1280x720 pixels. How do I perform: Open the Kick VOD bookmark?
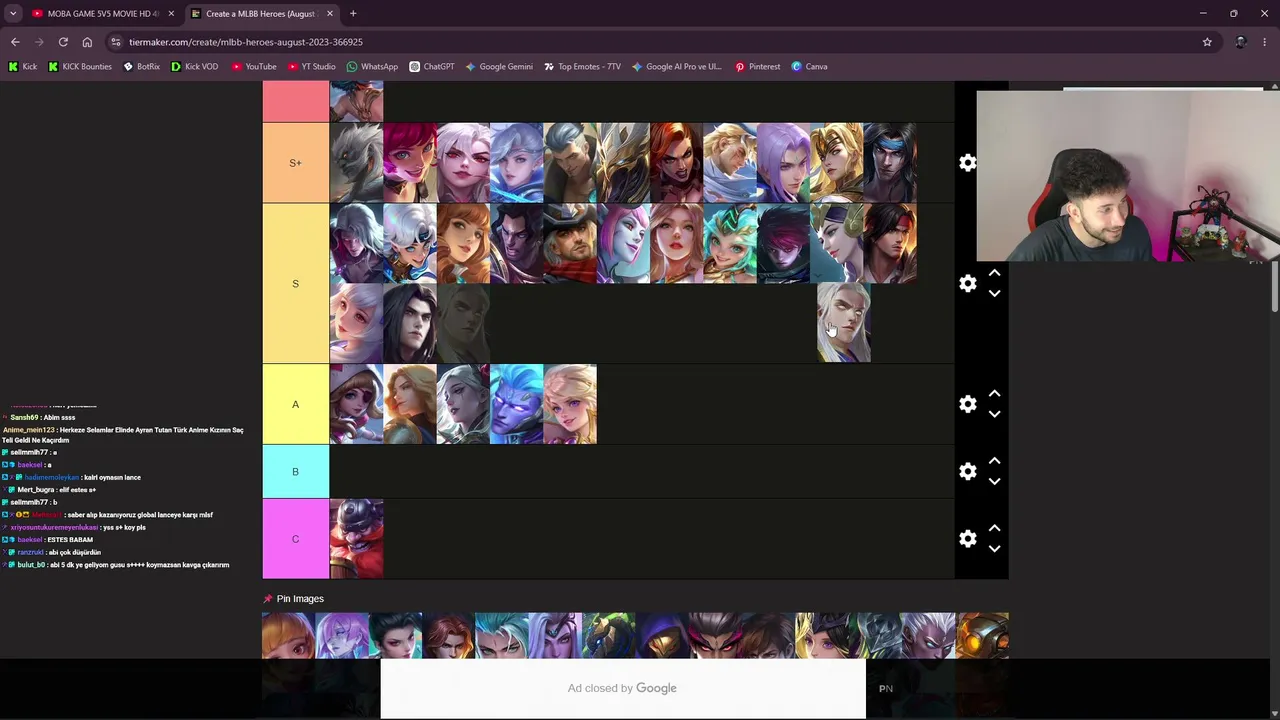[x=194, y=67]
